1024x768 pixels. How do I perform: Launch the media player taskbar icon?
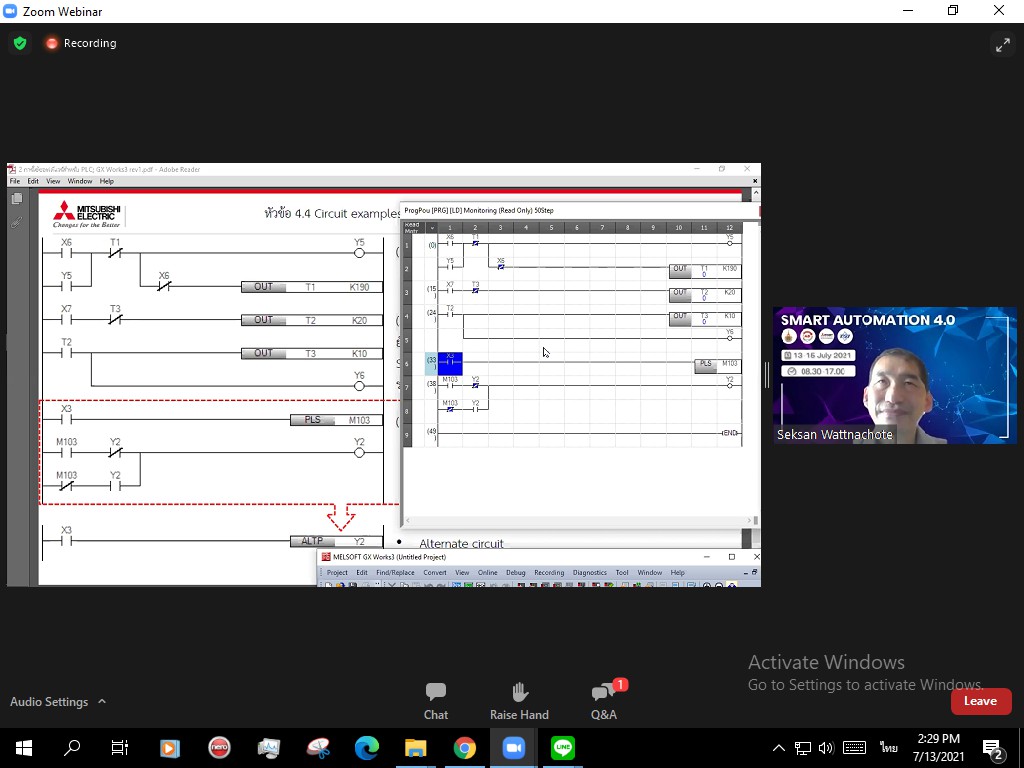[170, 748]
